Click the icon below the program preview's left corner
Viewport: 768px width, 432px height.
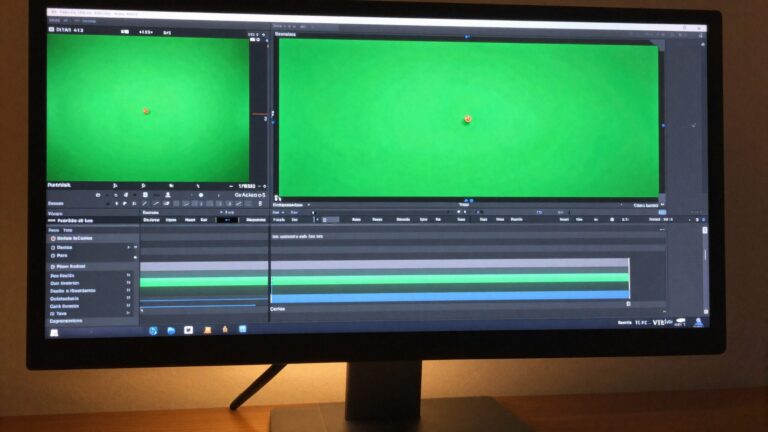pyautogui.click(x=278, y=198)
